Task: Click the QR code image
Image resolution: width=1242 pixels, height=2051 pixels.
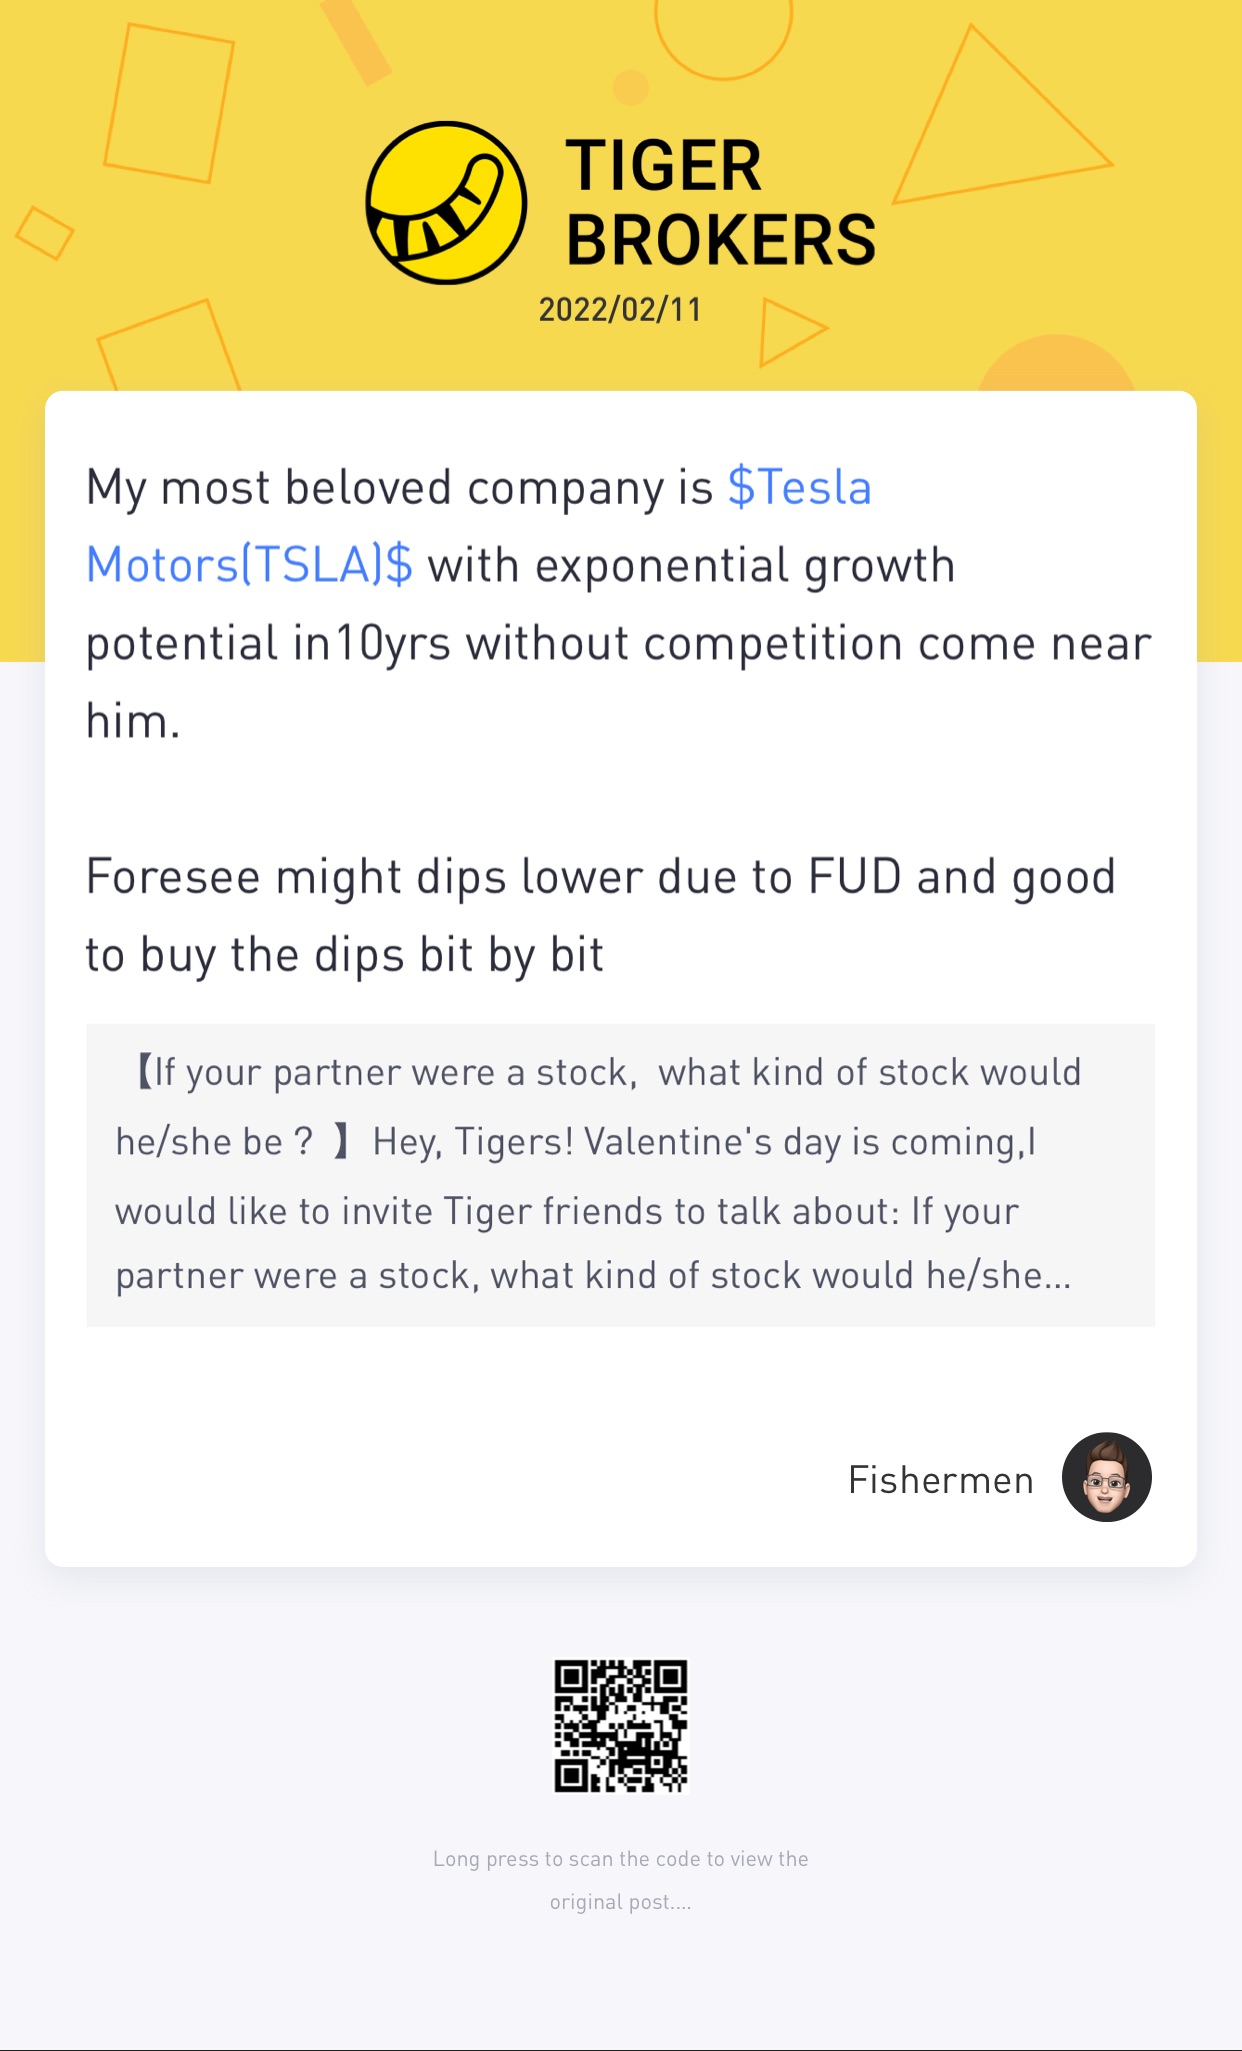Action: pyautogui.click(x=621, y=1726)
